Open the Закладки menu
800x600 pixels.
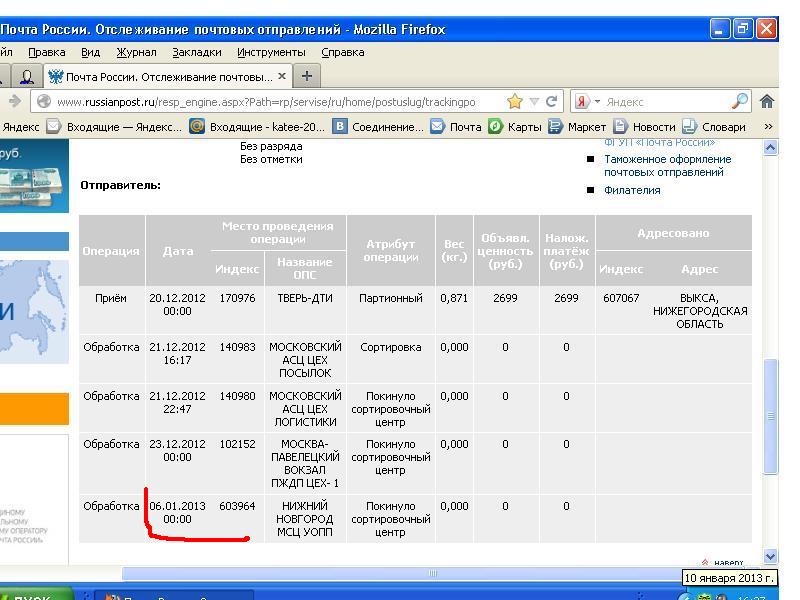(196, 52)
